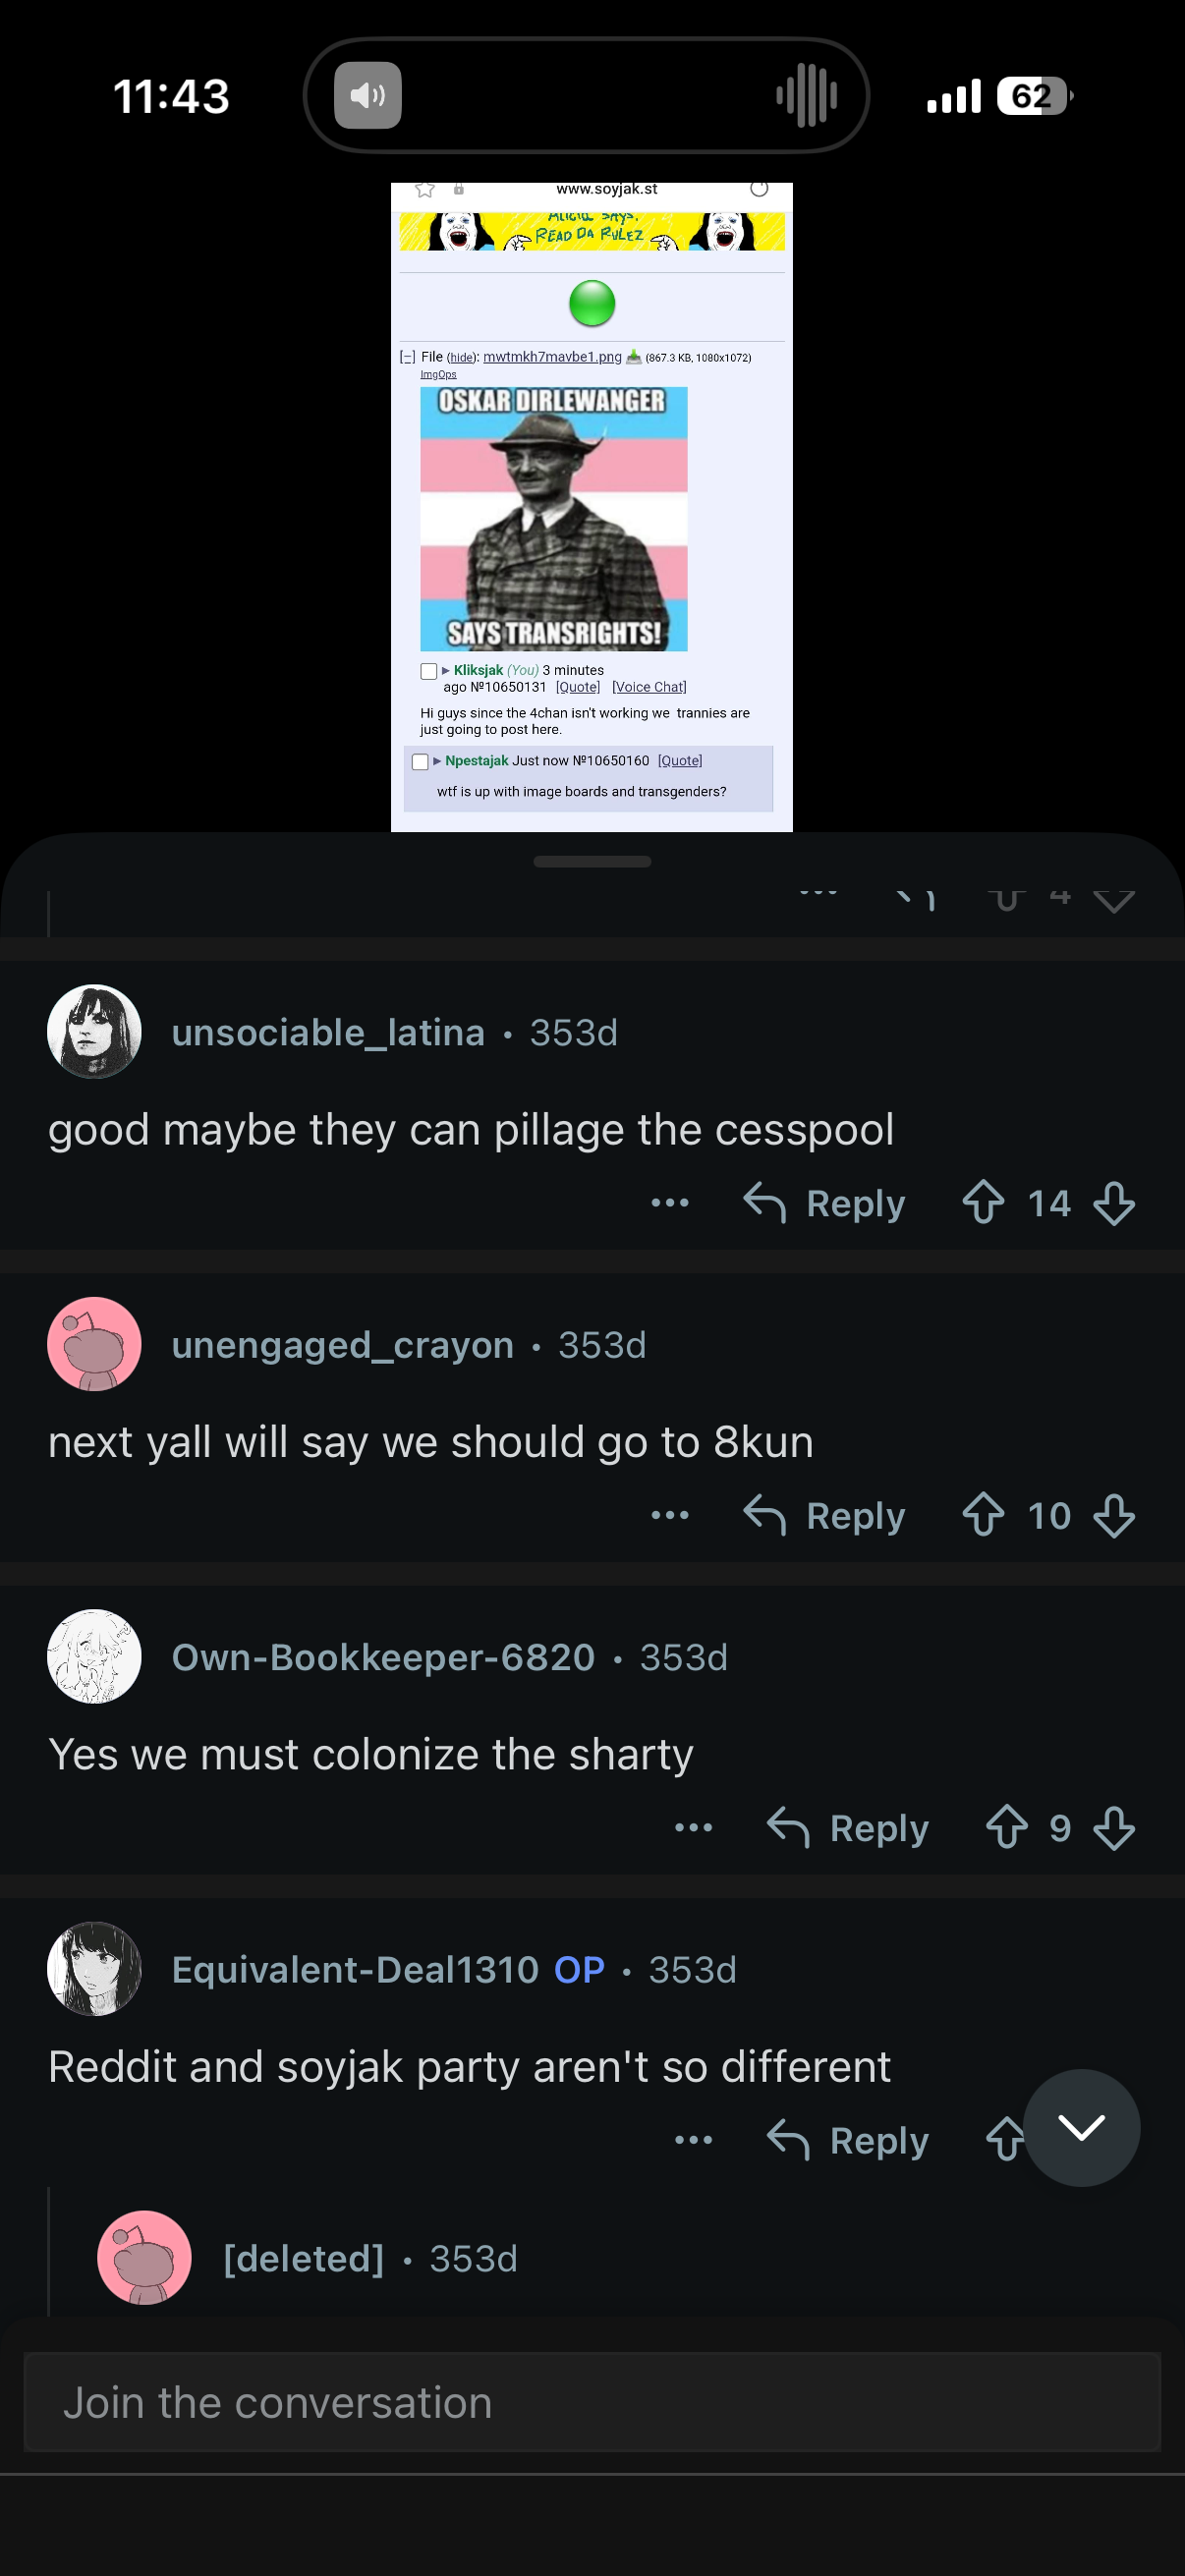This screenshot has width=1185, height=2576.
Task: Open unsociable_latina's profile avatar
Action: click(94, 1031)
